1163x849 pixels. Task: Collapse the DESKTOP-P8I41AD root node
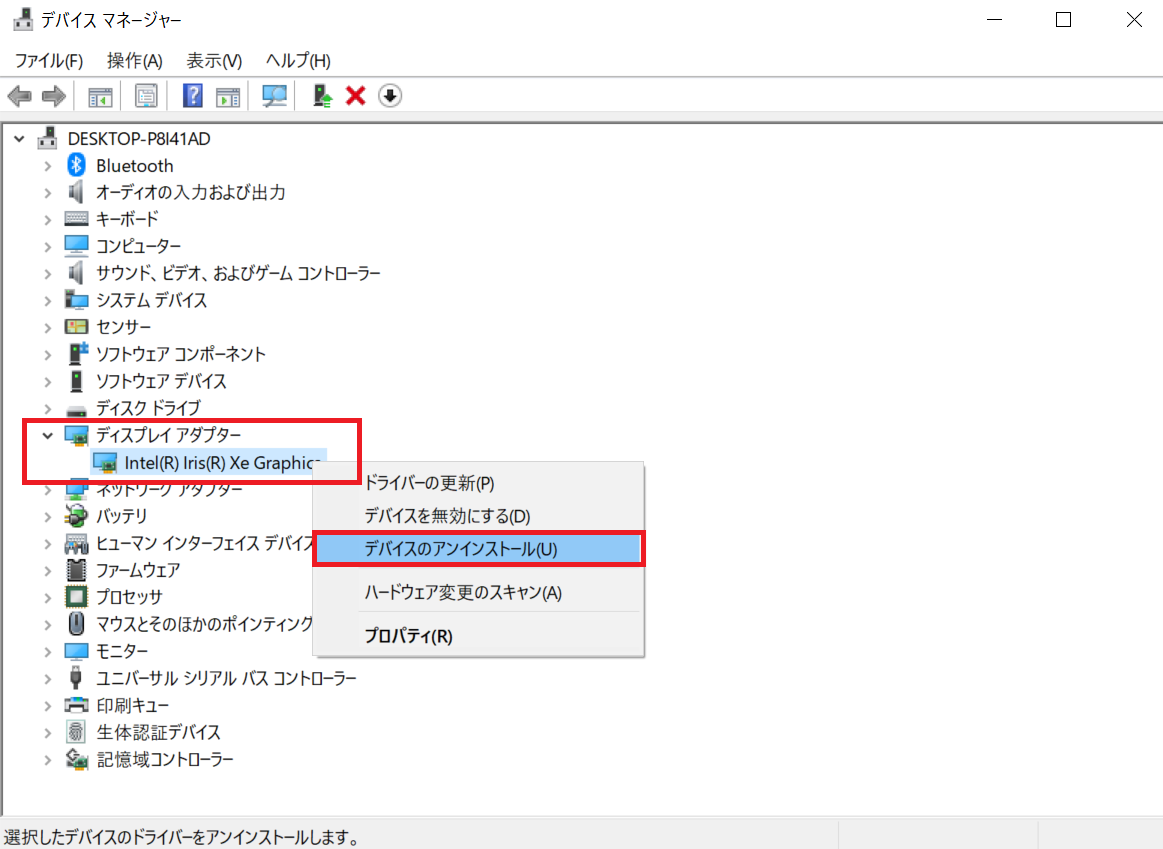[x=20, y=139]
